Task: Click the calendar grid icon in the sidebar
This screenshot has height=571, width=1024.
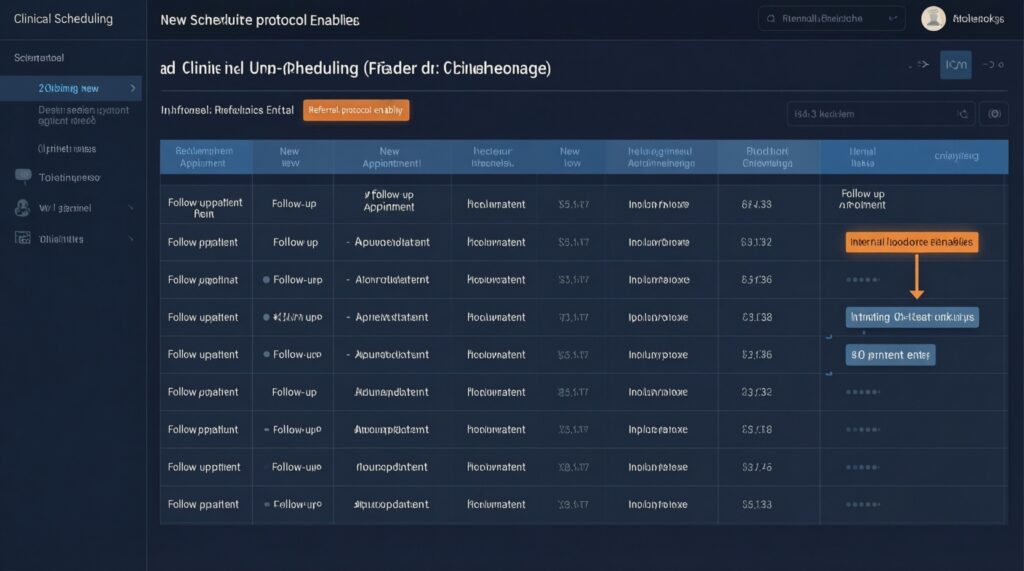Action: click(x=22, y=239)
